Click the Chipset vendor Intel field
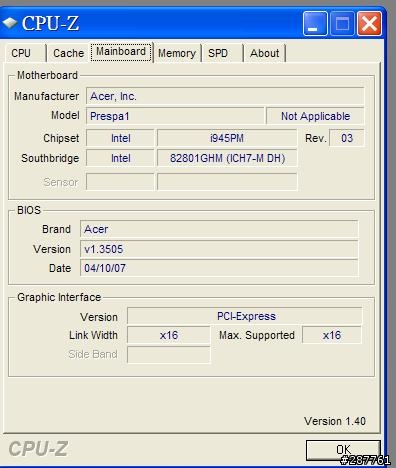Screen dimensions: 396x468 (x=120, y=138)
